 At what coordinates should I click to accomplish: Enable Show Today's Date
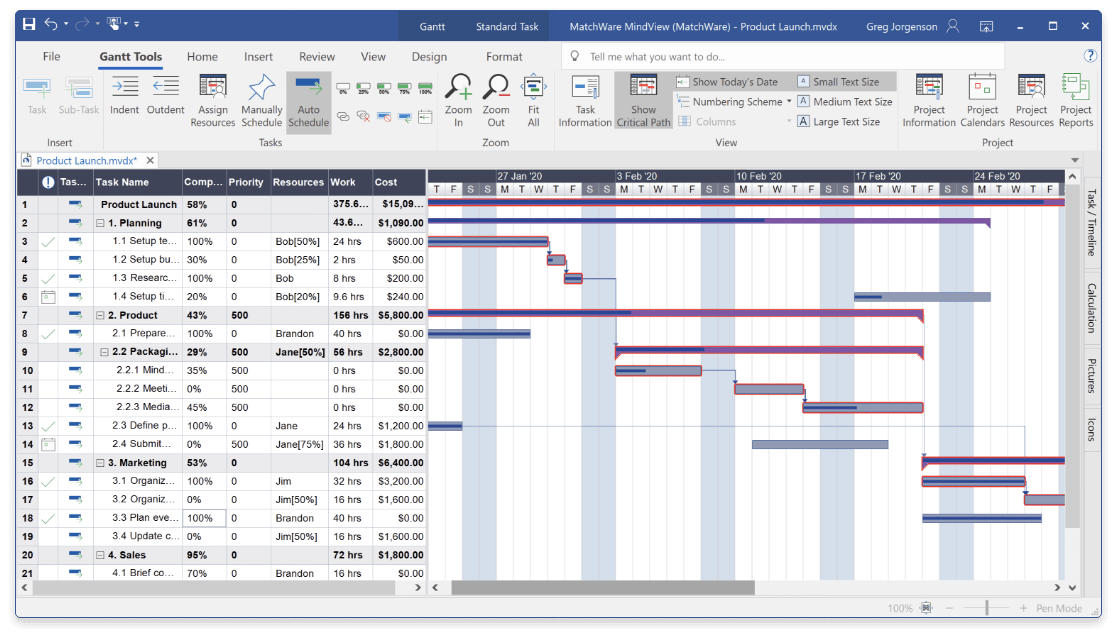pyautogui.click(x=730, y=81)
